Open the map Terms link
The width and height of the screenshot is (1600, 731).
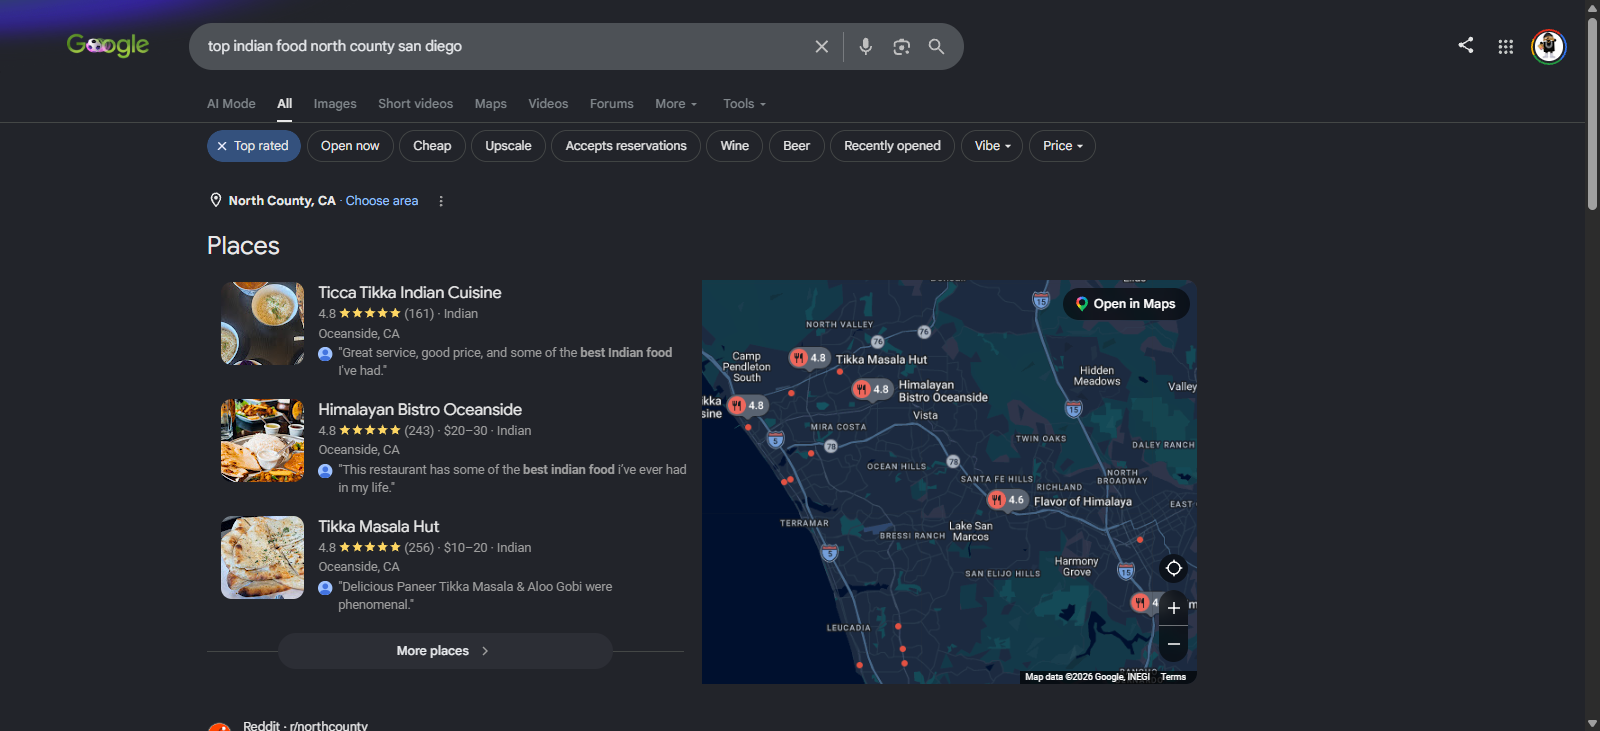pos(1173,677)
